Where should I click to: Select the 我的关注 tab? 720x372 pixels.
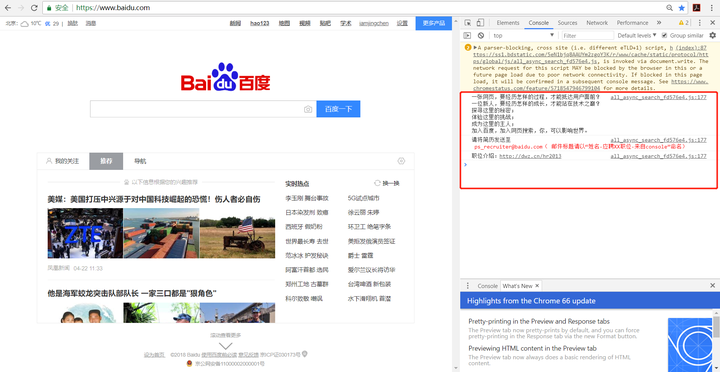63,161
